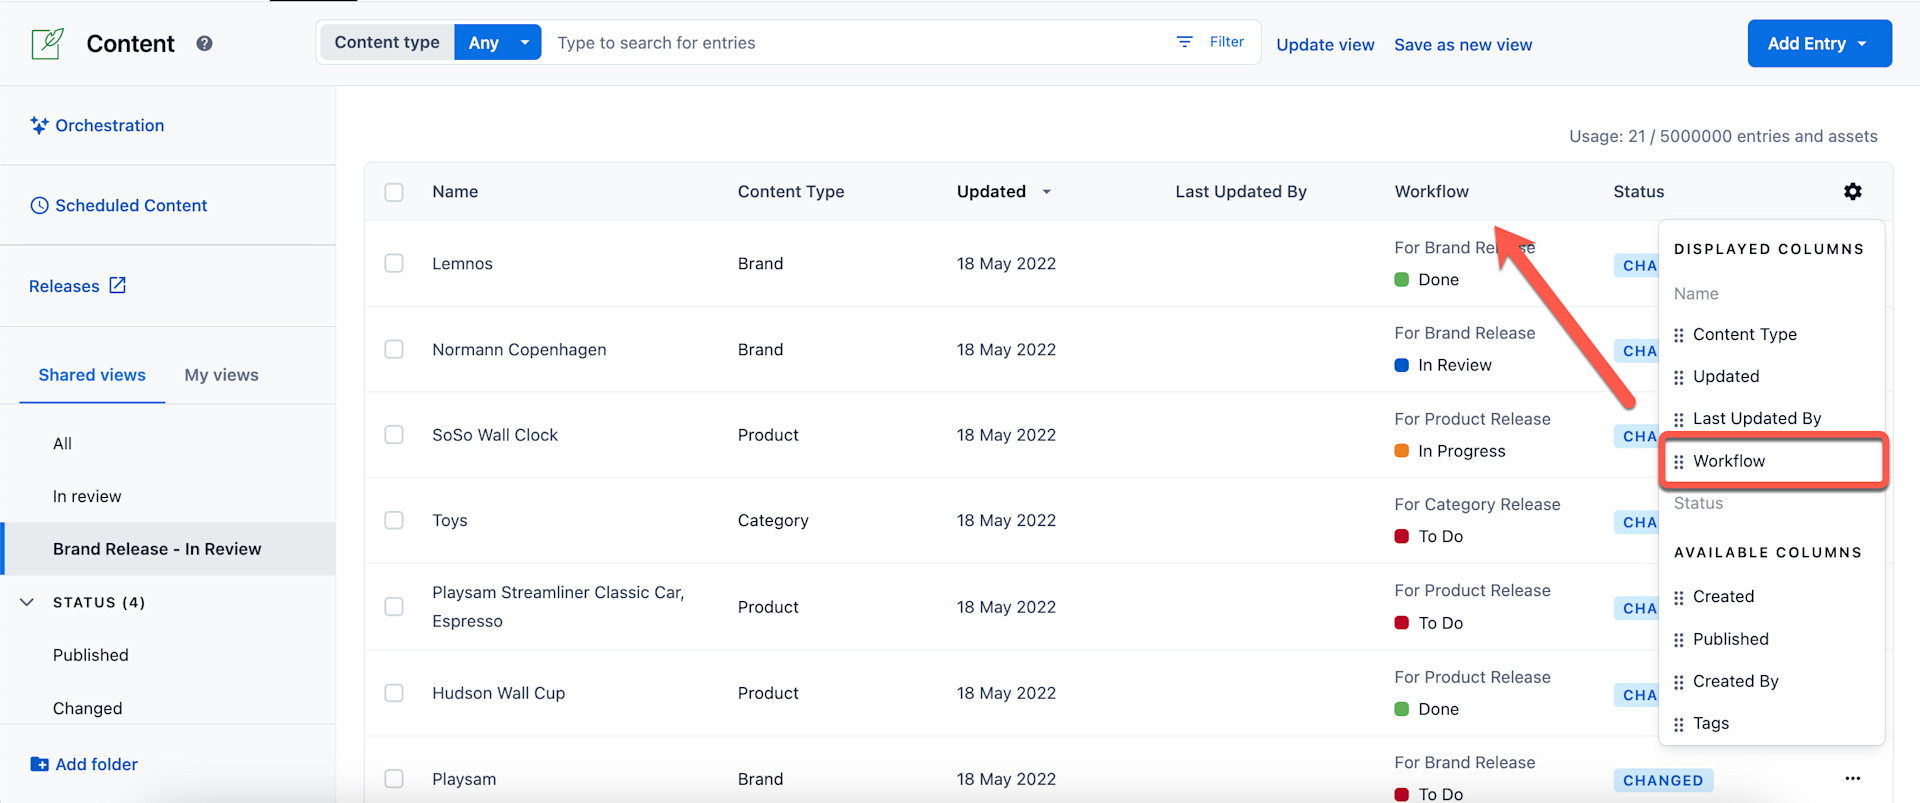Sort by the Updated column arrow
The height and width of the screenshot is (803, 1920).
[x=1046, y=192]
